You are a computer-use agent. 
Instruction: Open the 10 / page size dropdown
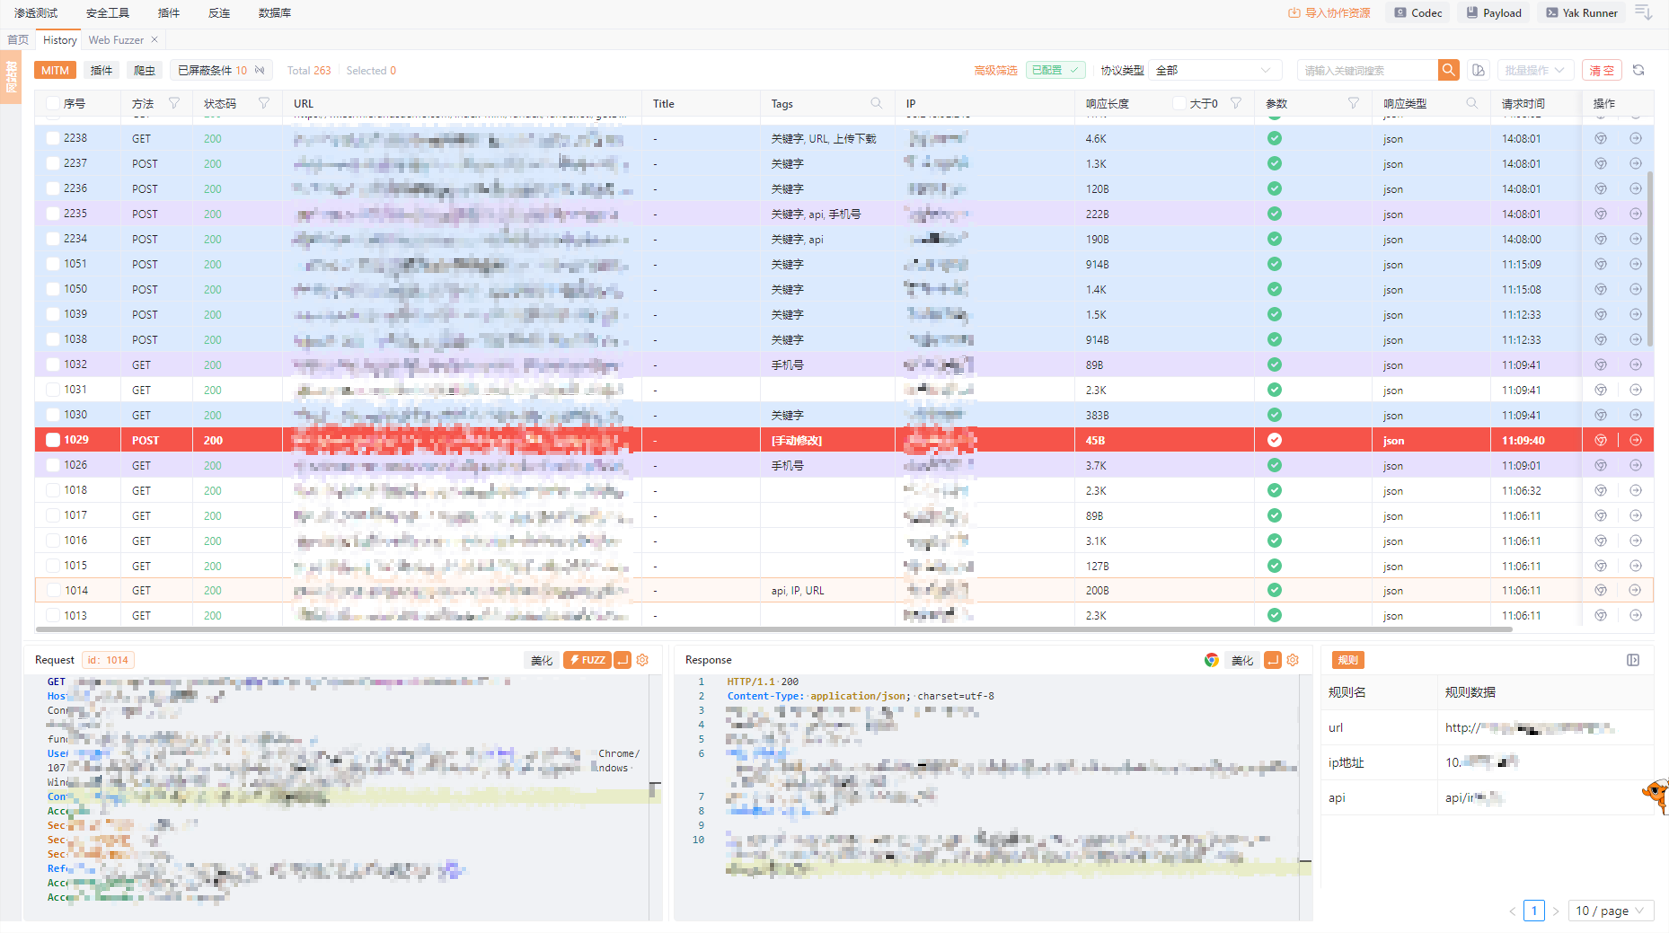coord(1610,911)
